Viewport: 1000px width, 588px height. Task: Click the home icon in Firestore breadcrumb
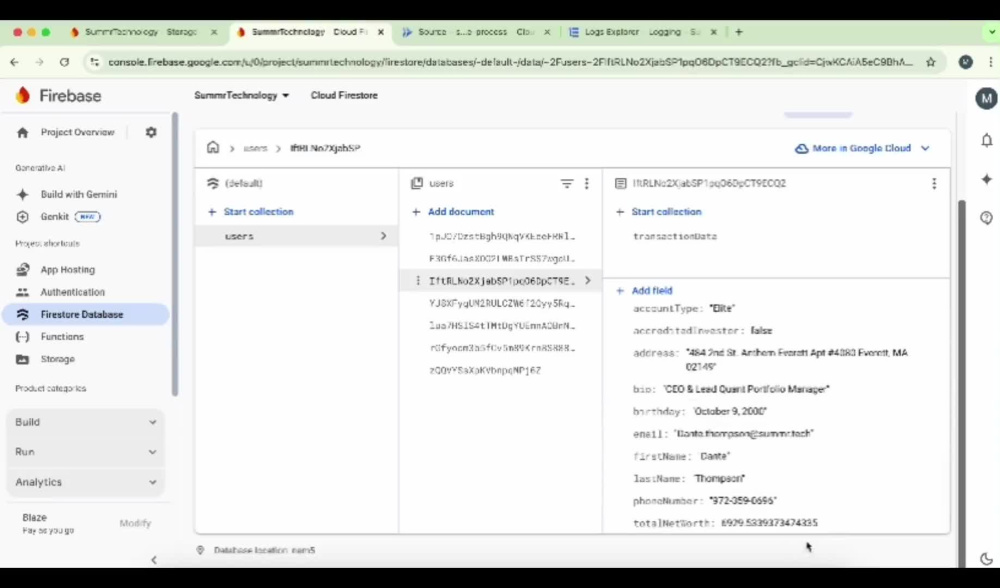tap(213, 147)
